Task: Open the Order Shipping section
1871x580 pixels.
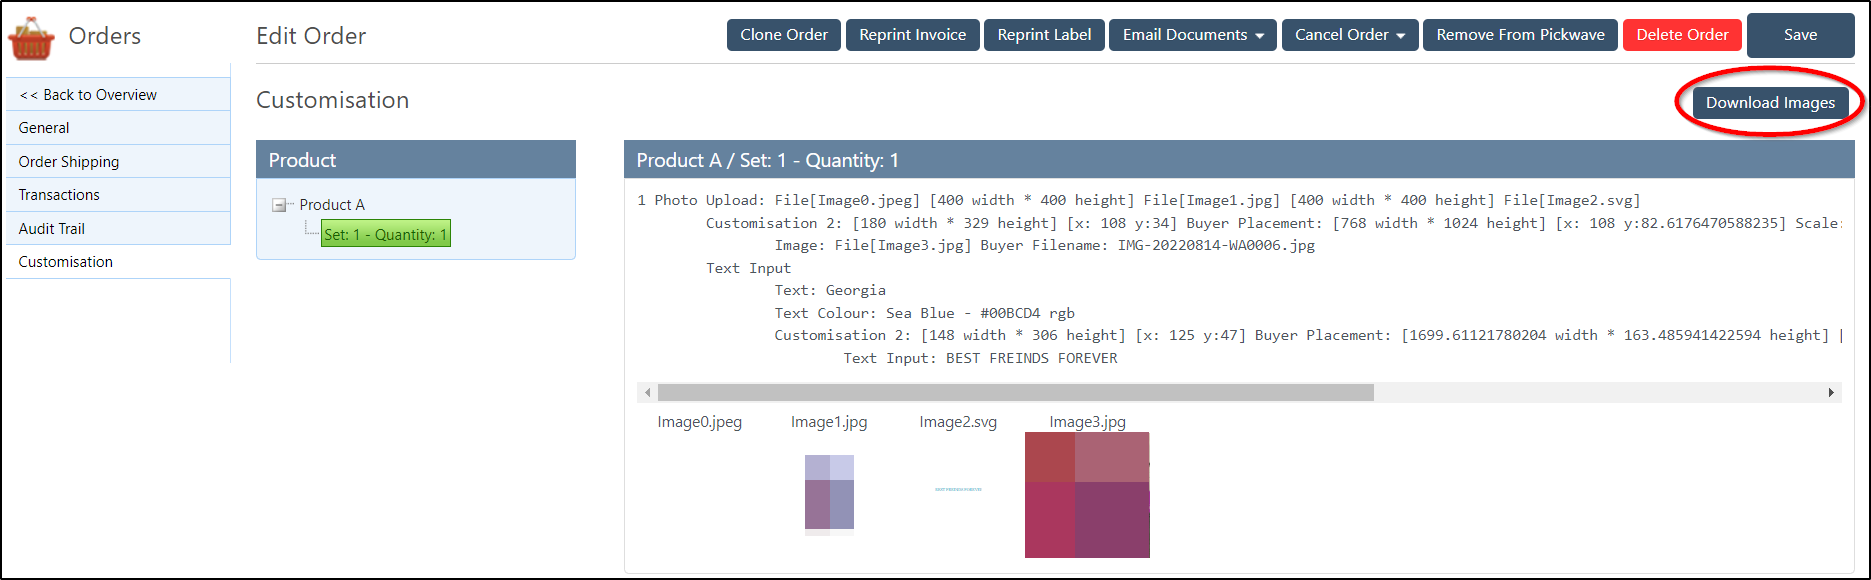Action: pos(69,162)
